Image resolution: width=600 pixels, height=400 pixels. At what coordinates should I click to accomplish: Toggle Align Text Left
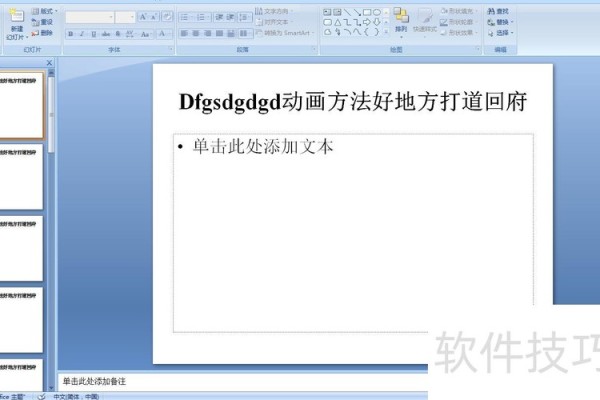[184, 34]
